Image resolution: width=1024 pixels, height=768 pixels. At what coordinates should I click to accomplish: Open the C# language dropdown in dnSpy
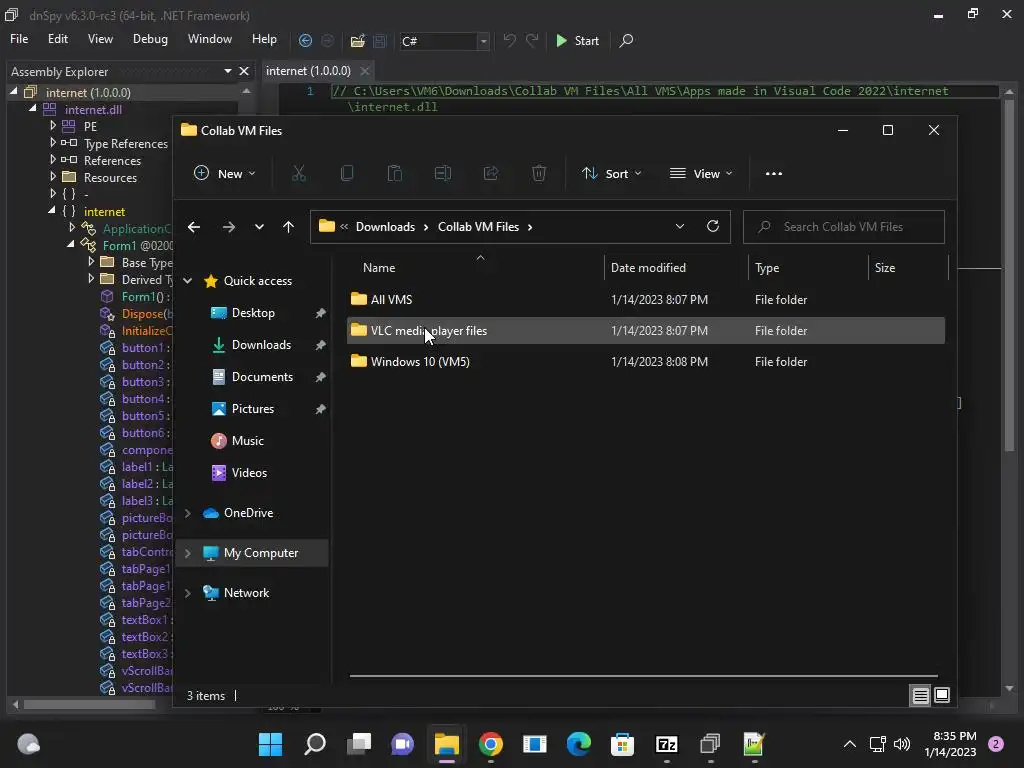coord(483,41)
